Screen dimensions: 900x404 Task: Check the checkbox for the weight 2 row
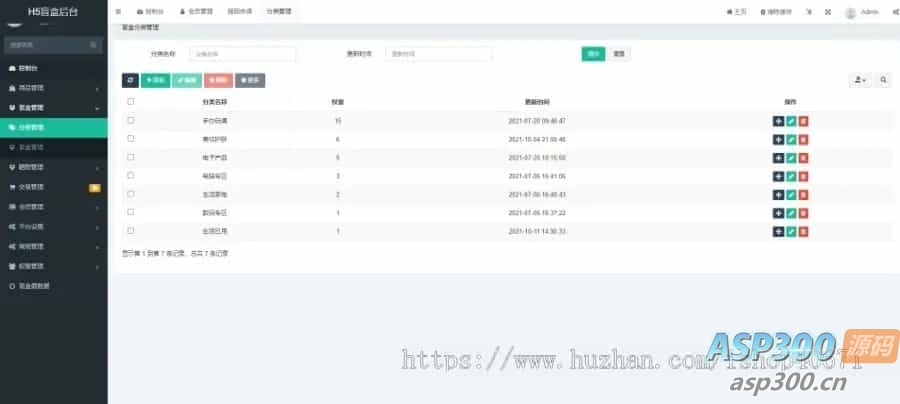coord(131,194)
